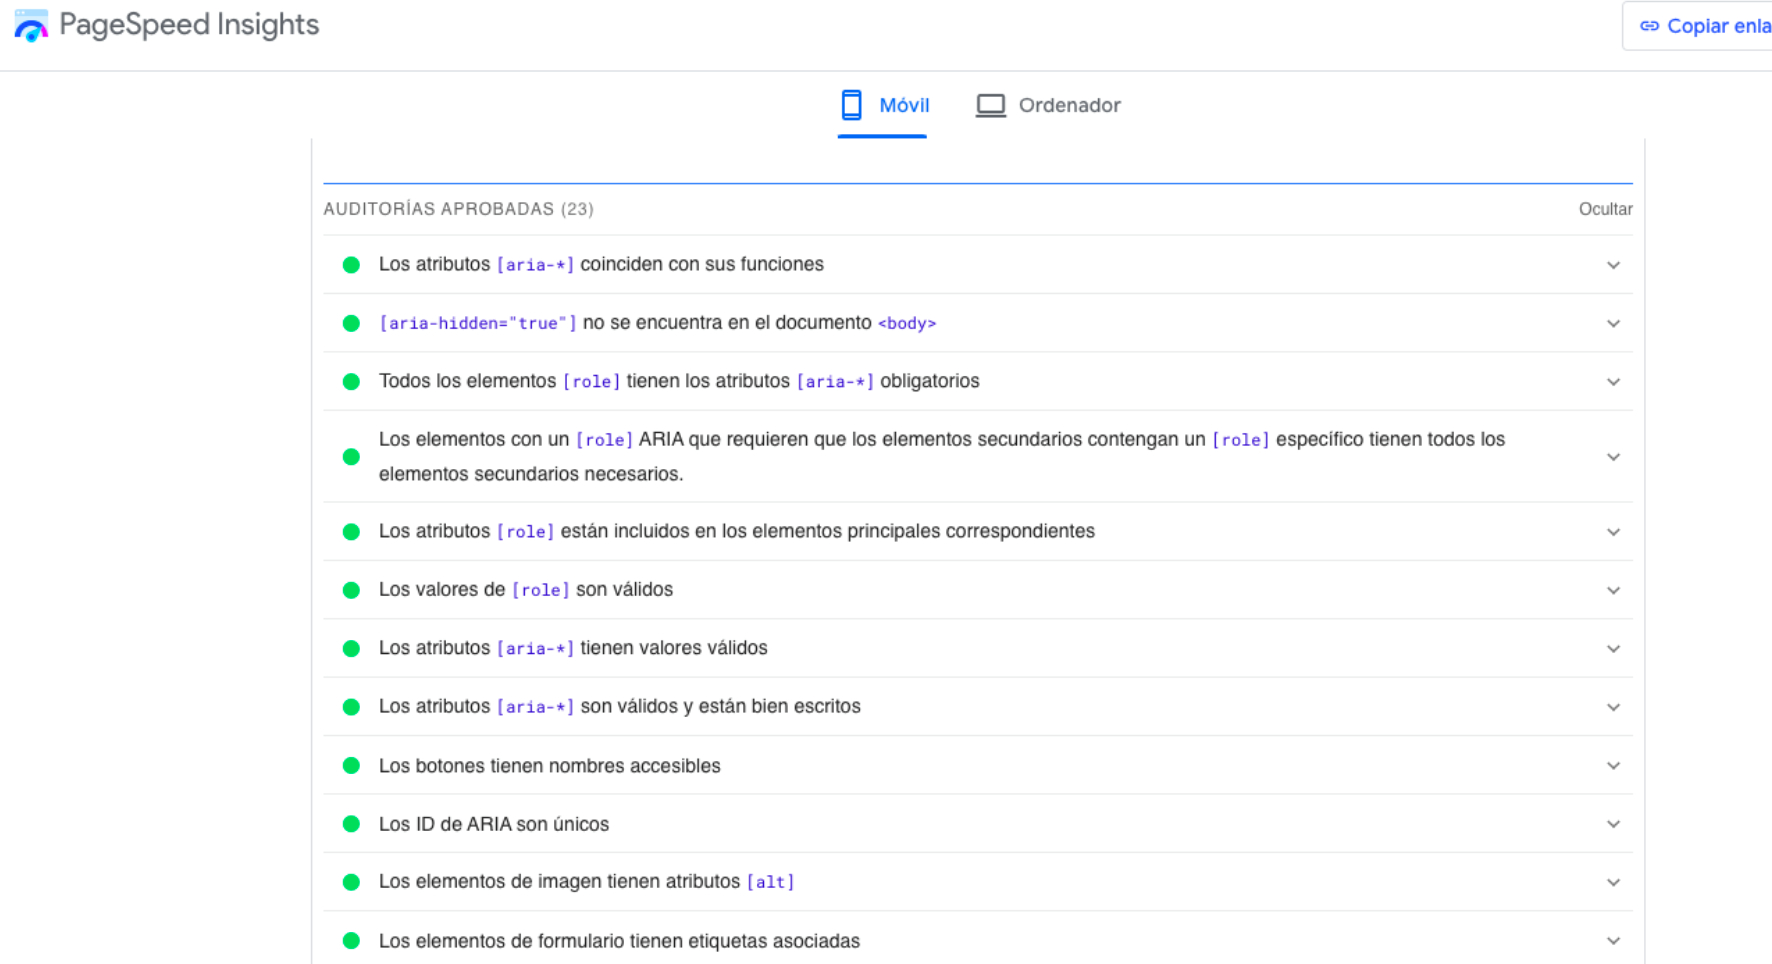Viewport: 1772px width, 964px height.
Task: Click green dot of 'tienen valores válidos'
Action: [x=351, y=649]
